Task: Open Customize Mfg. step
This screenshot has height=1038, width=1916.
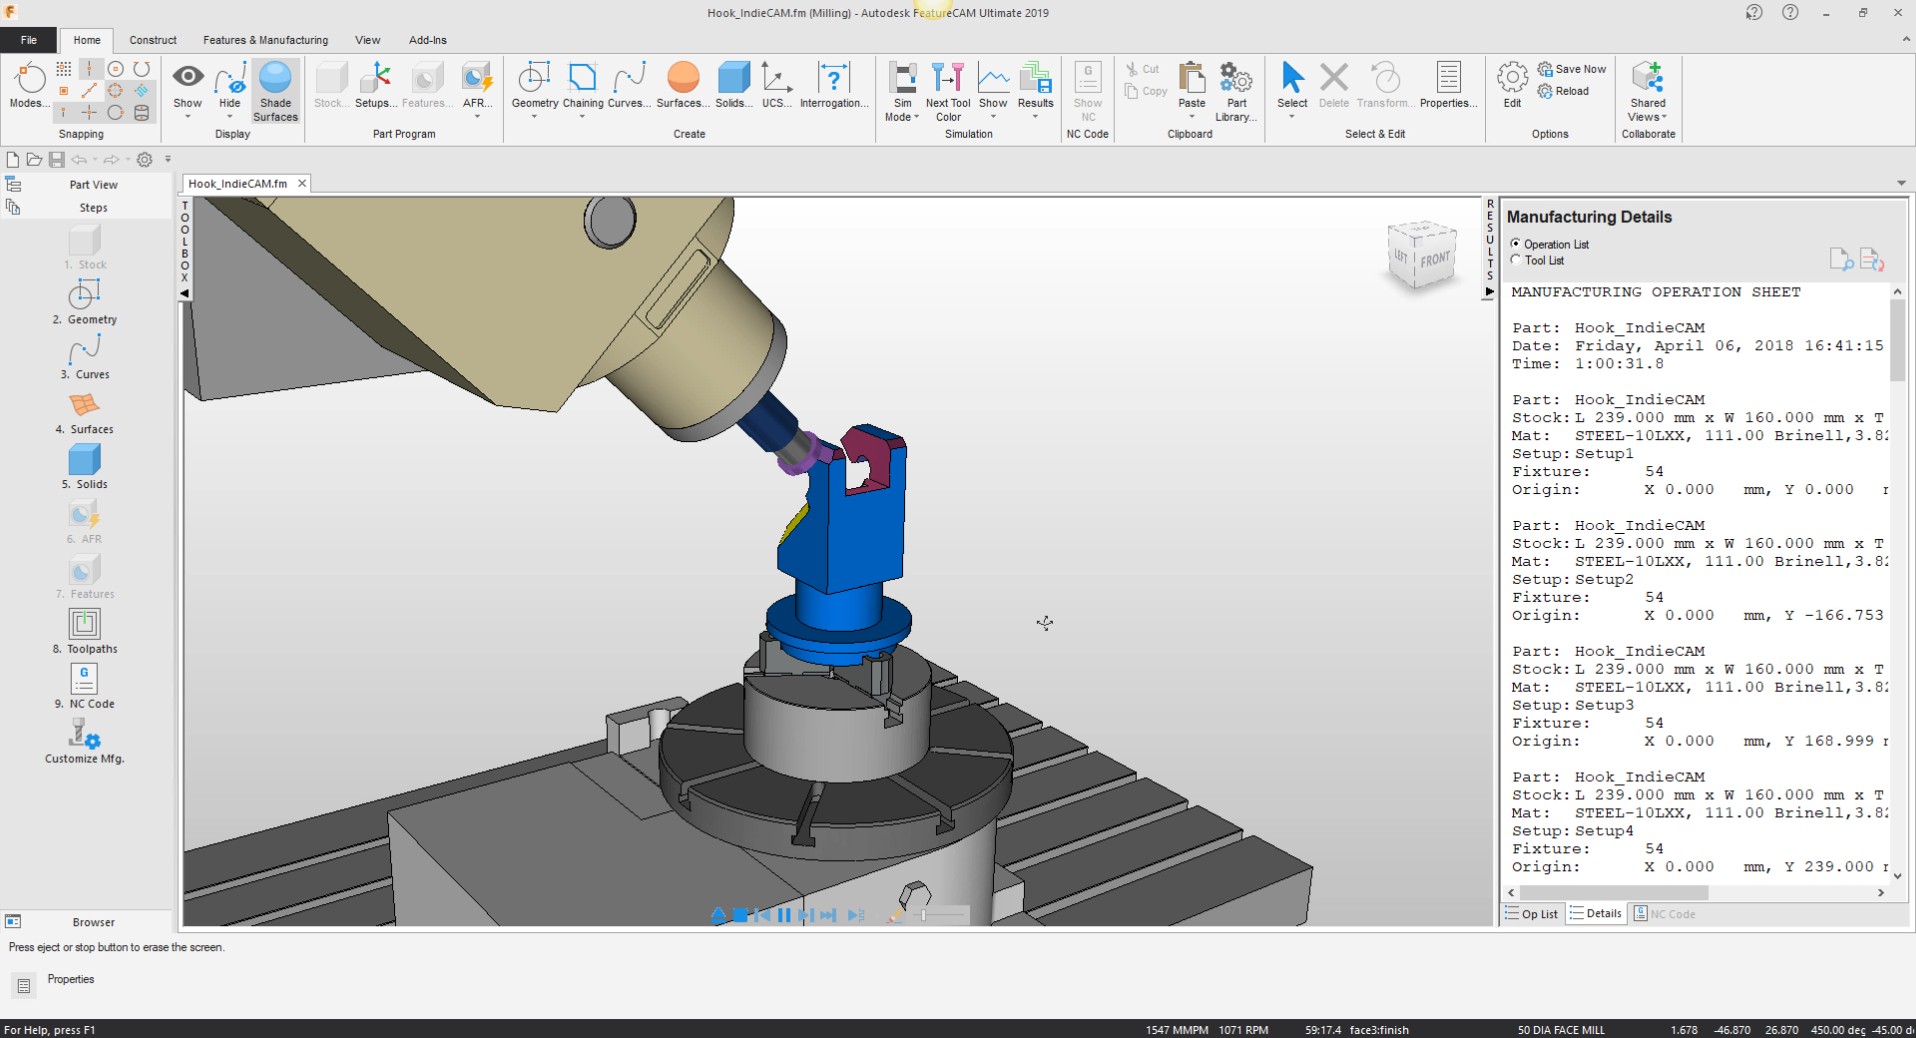Action: click(85, 741)
